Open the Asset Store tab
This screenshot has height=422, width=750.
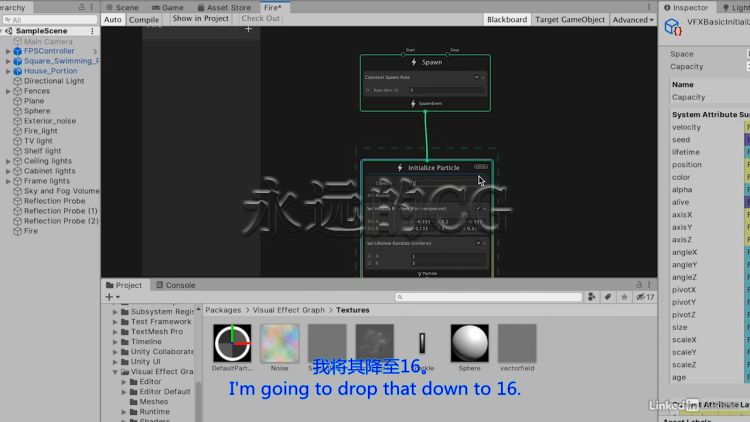(224, 7)
